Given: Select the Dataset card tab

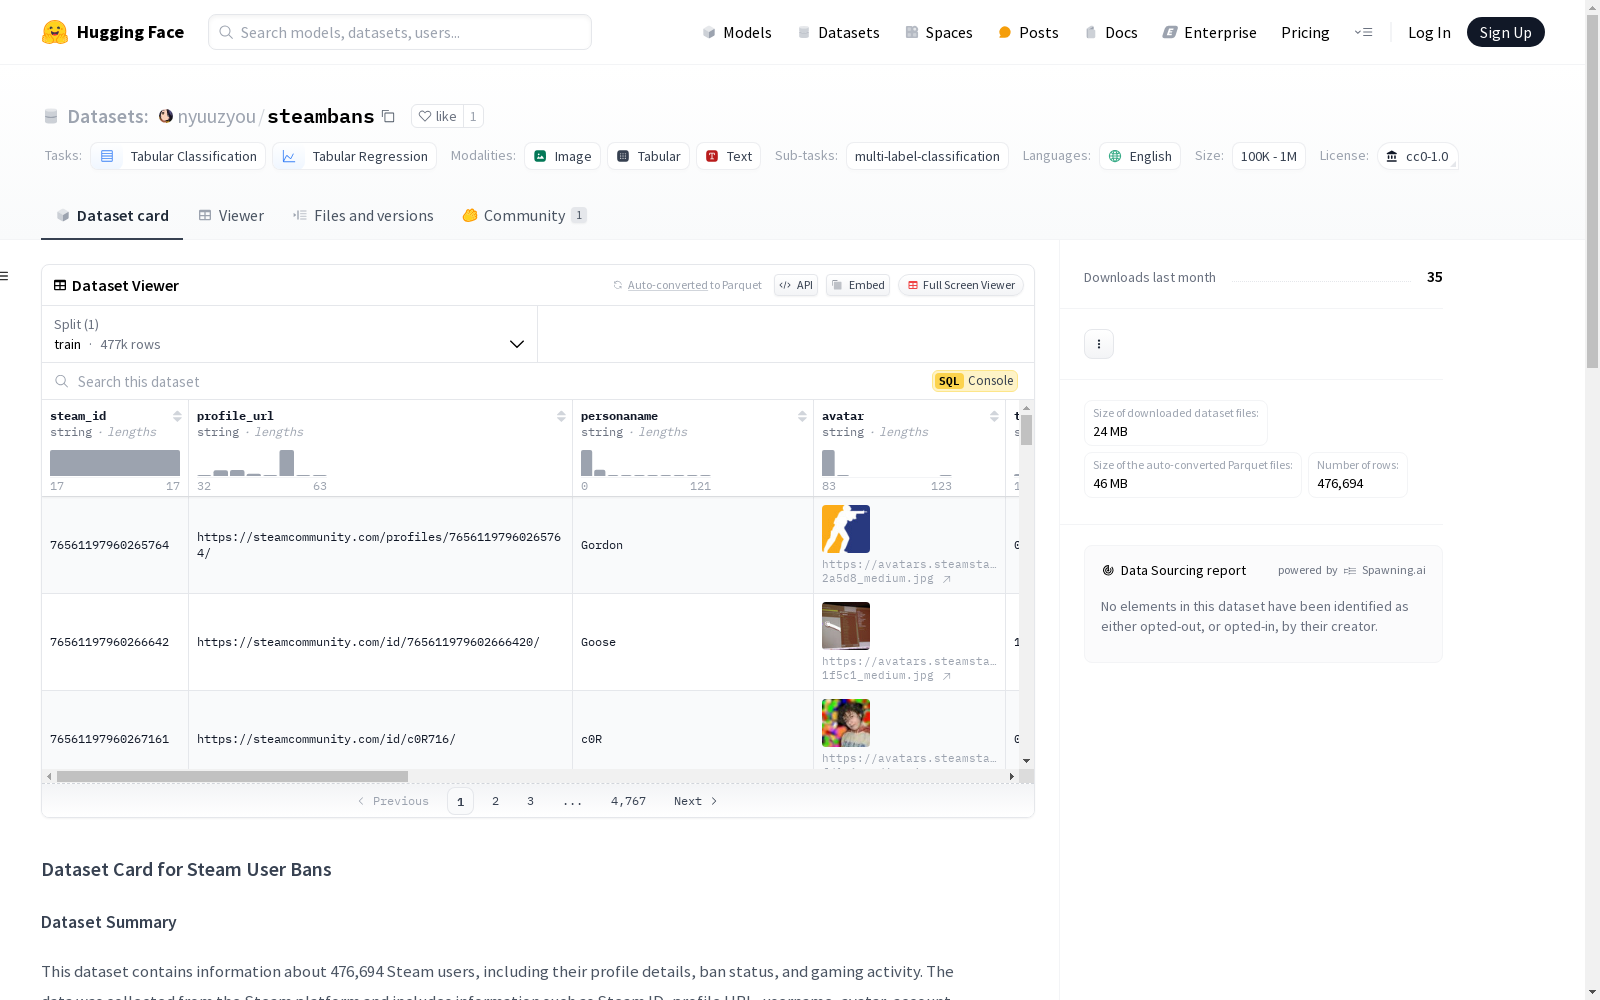Looking at the screenshot, I should [112, 215].
